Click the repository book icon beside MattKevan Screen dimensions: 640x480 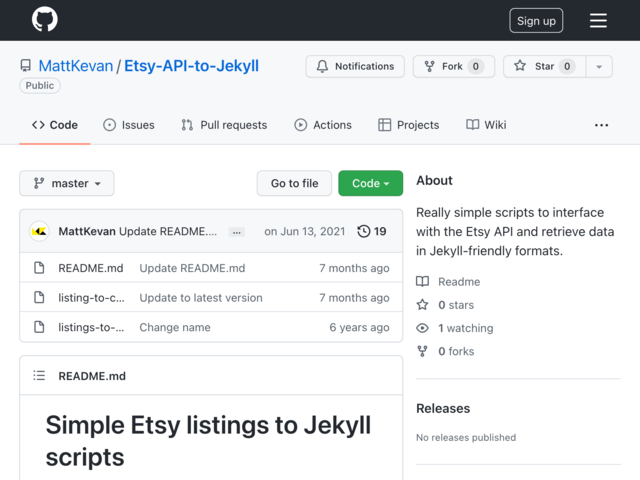26,66
